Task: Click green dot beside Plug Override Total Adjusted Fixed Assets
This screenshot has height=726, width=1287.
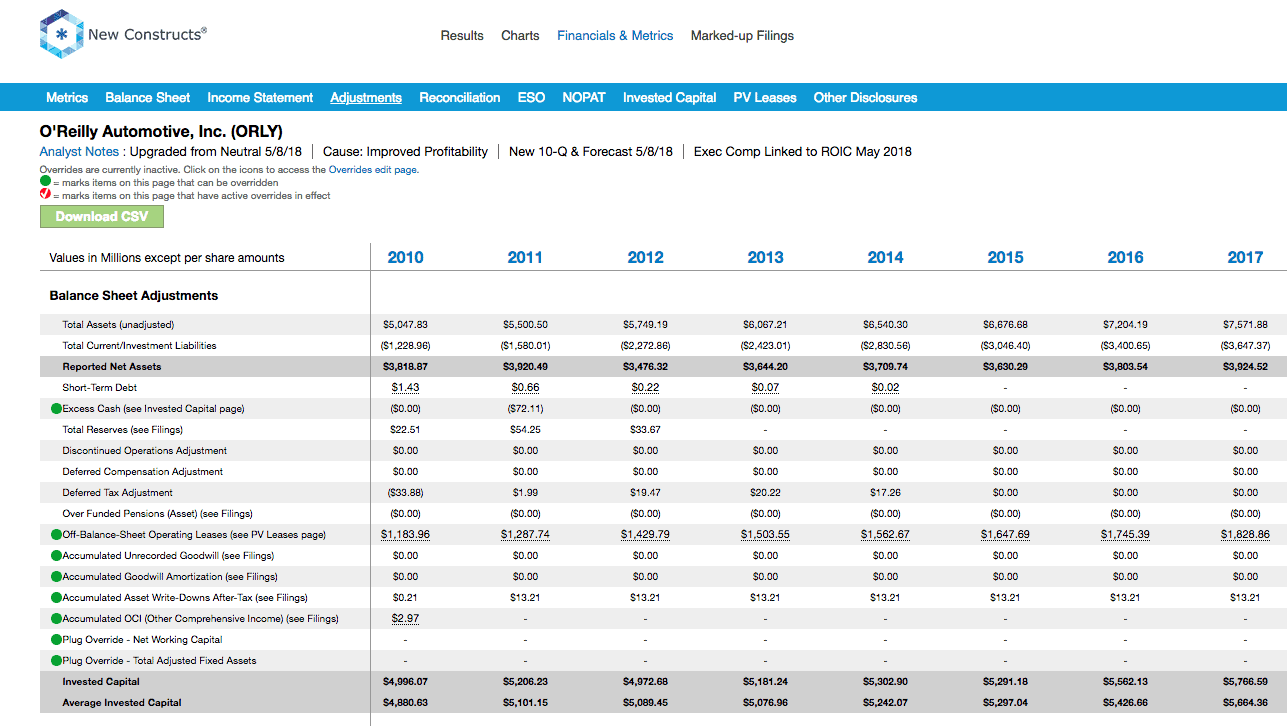Action: (56, 660)
